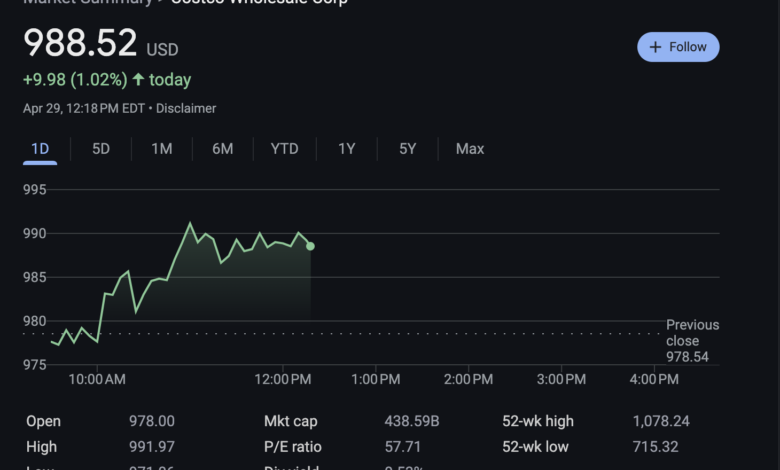
Task: Click the Open value 978.00
Action: [x=152, y=421]
